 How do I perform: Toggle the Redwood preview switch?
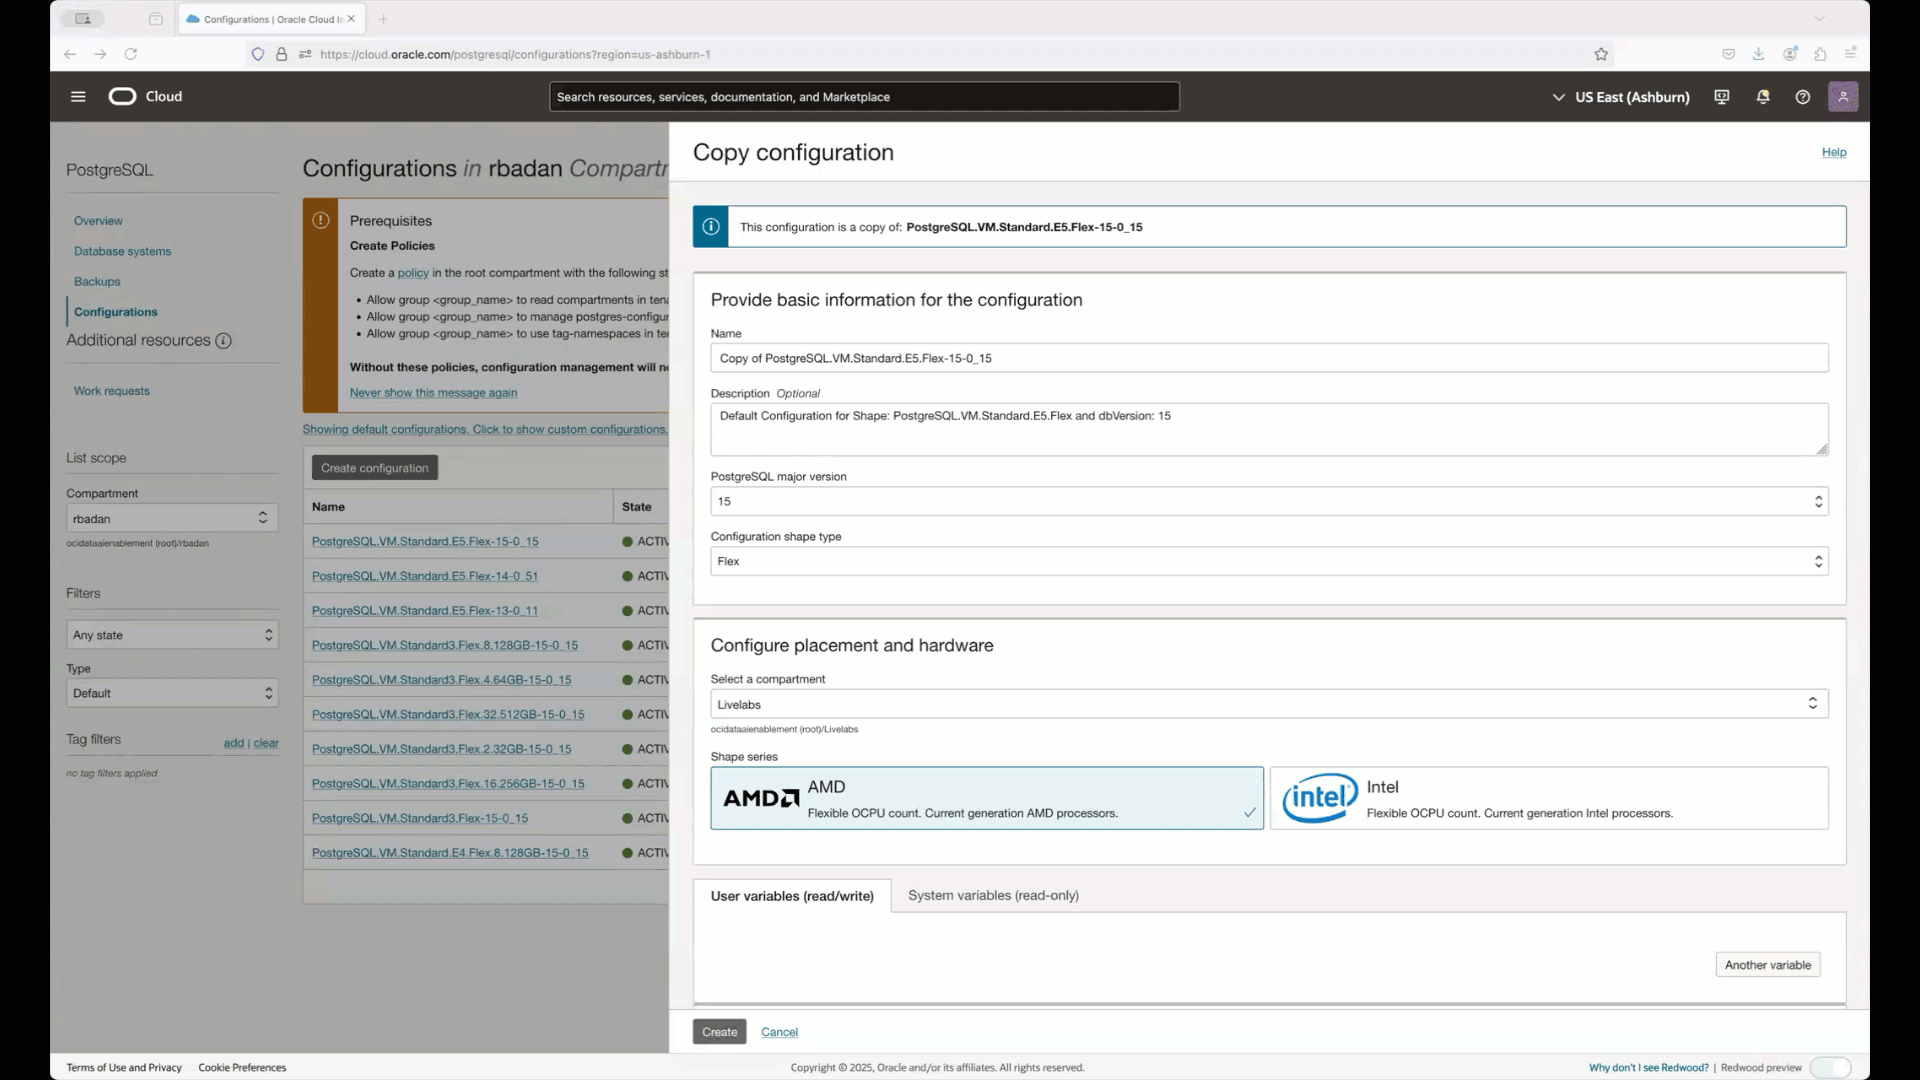[x=1830, y=1067]
